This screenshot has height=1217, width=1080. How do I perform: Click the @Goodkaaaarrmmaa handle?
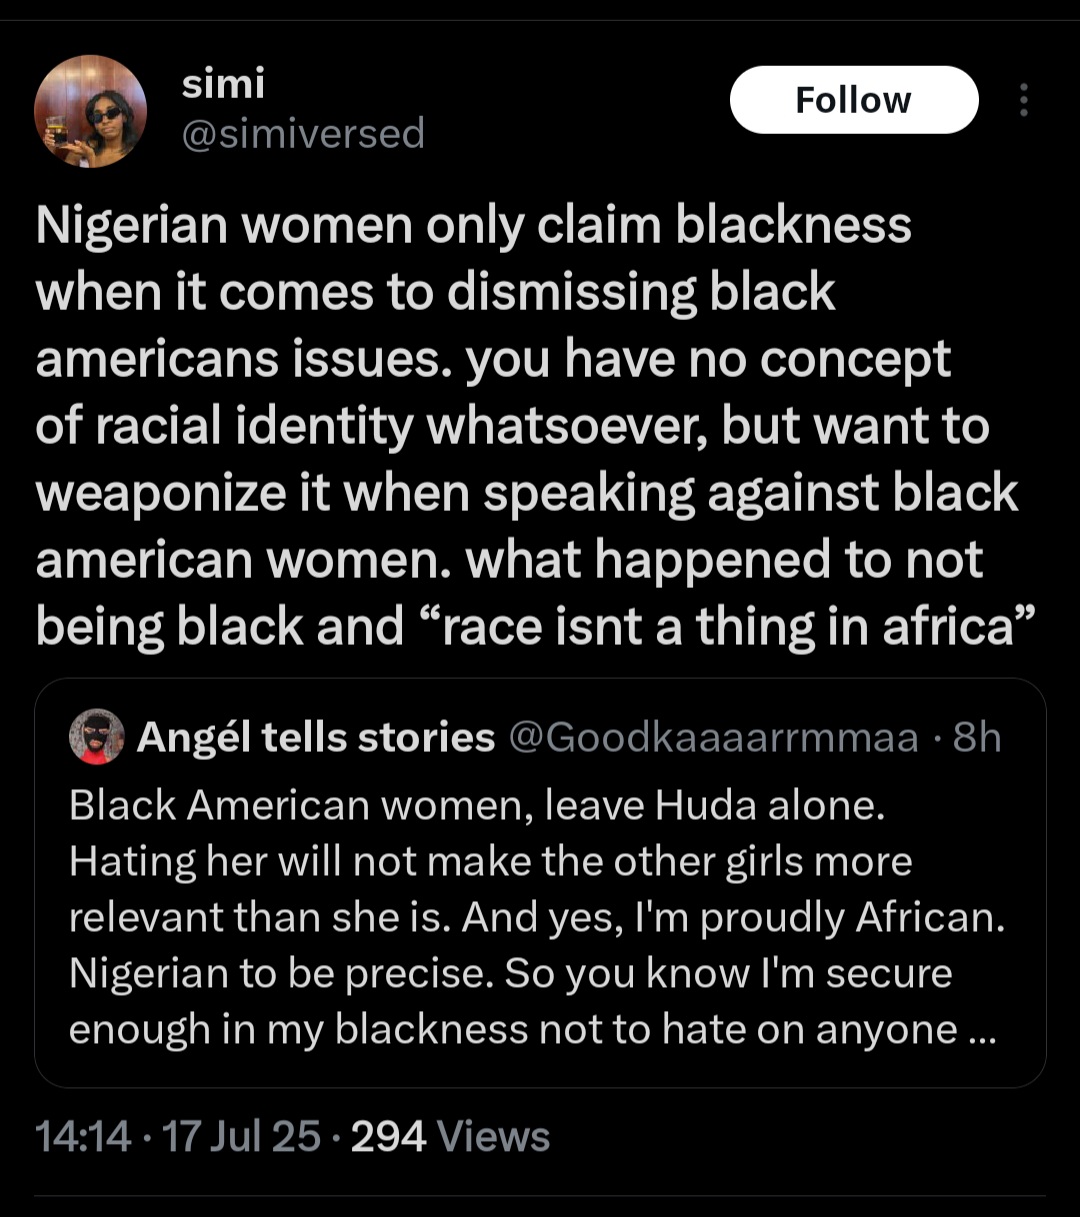[x=713, y=738]
